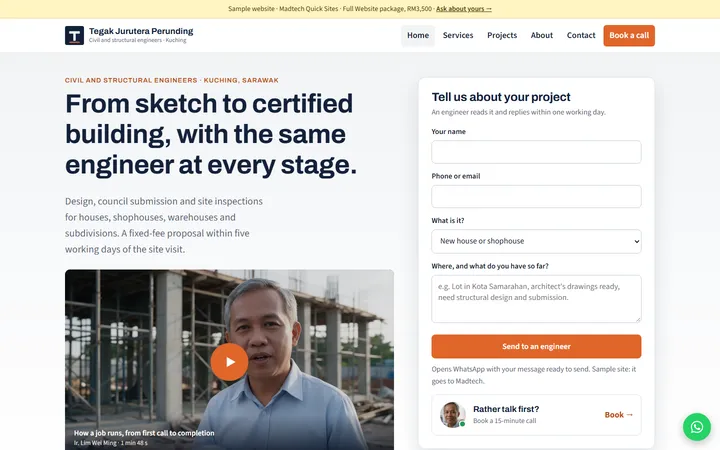Viewport: 720px width, 450px height.
Task: Play the site video
Action: click(230, 362)
